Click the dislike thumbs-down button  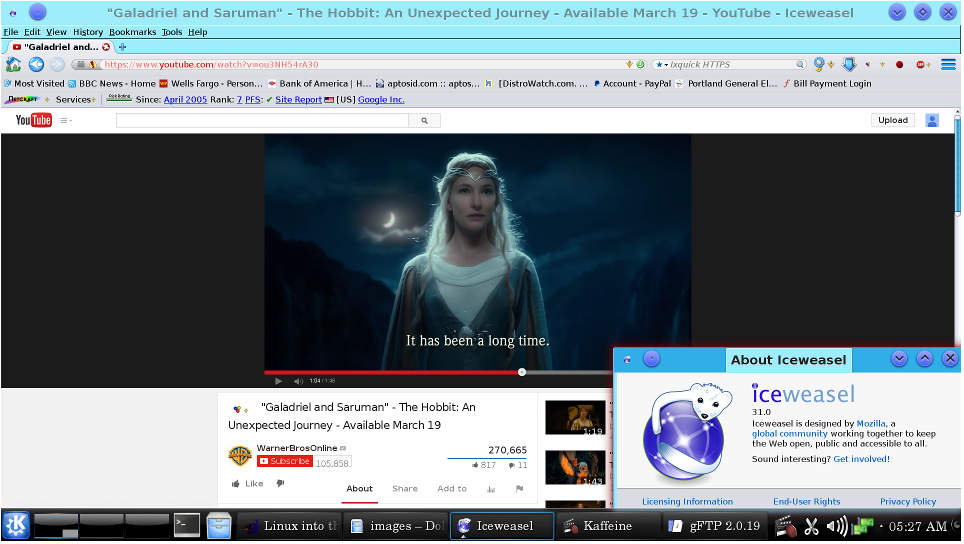tap(280, 484)
